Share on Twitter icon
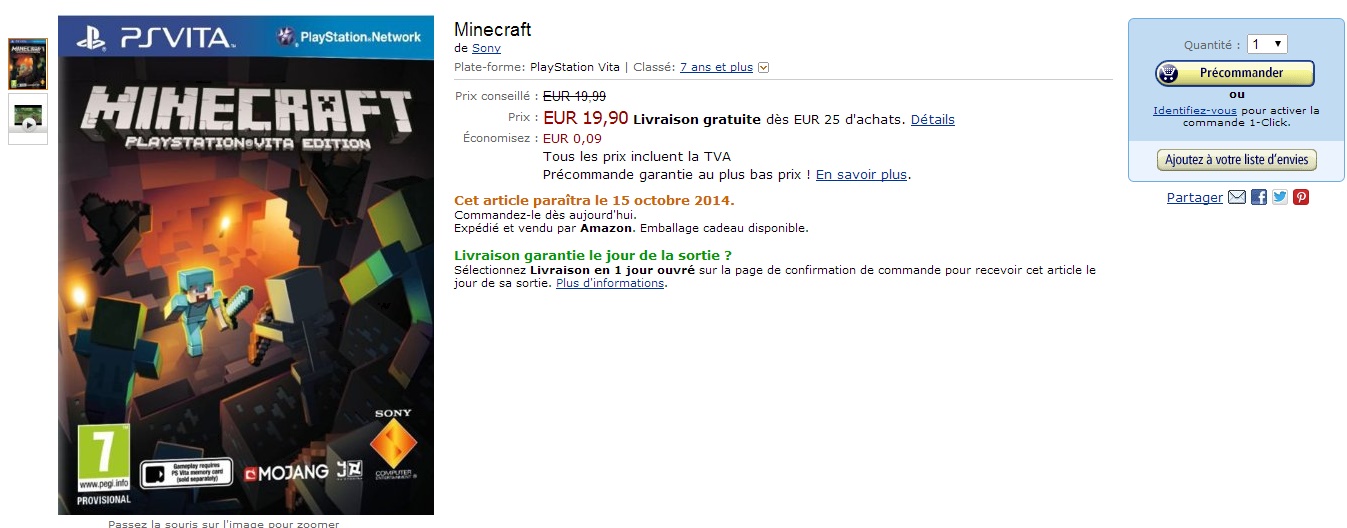This screenshot has height=528, width=1347. [1280, 197]
